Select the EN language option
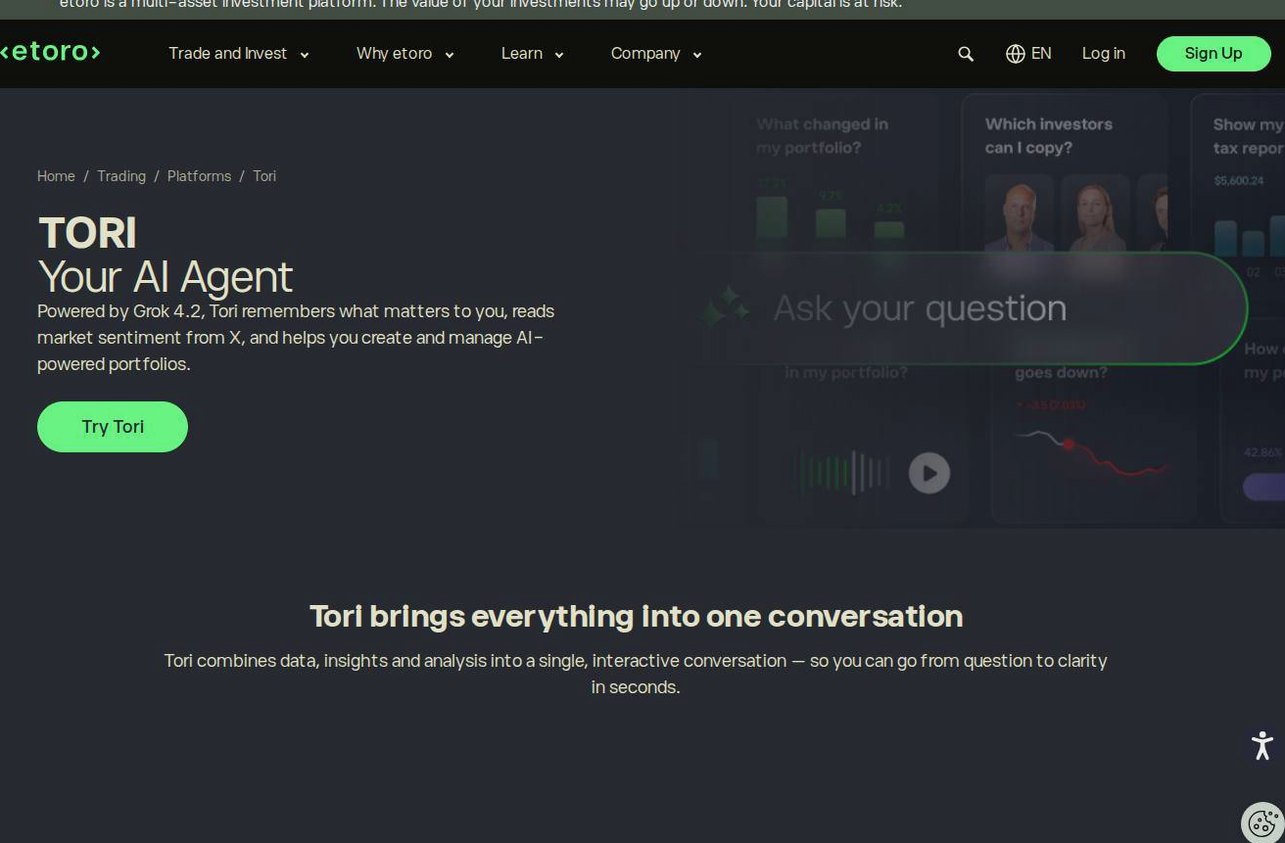The image size is (1285, 843). [1041, 54]
